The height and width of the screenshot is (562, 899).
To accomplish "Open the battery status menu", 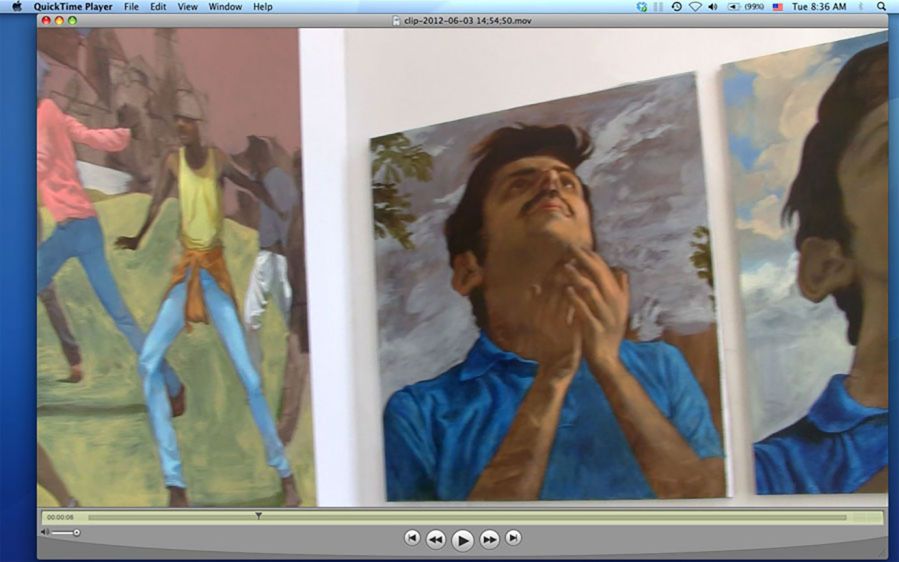I will [x=742, y=7].
